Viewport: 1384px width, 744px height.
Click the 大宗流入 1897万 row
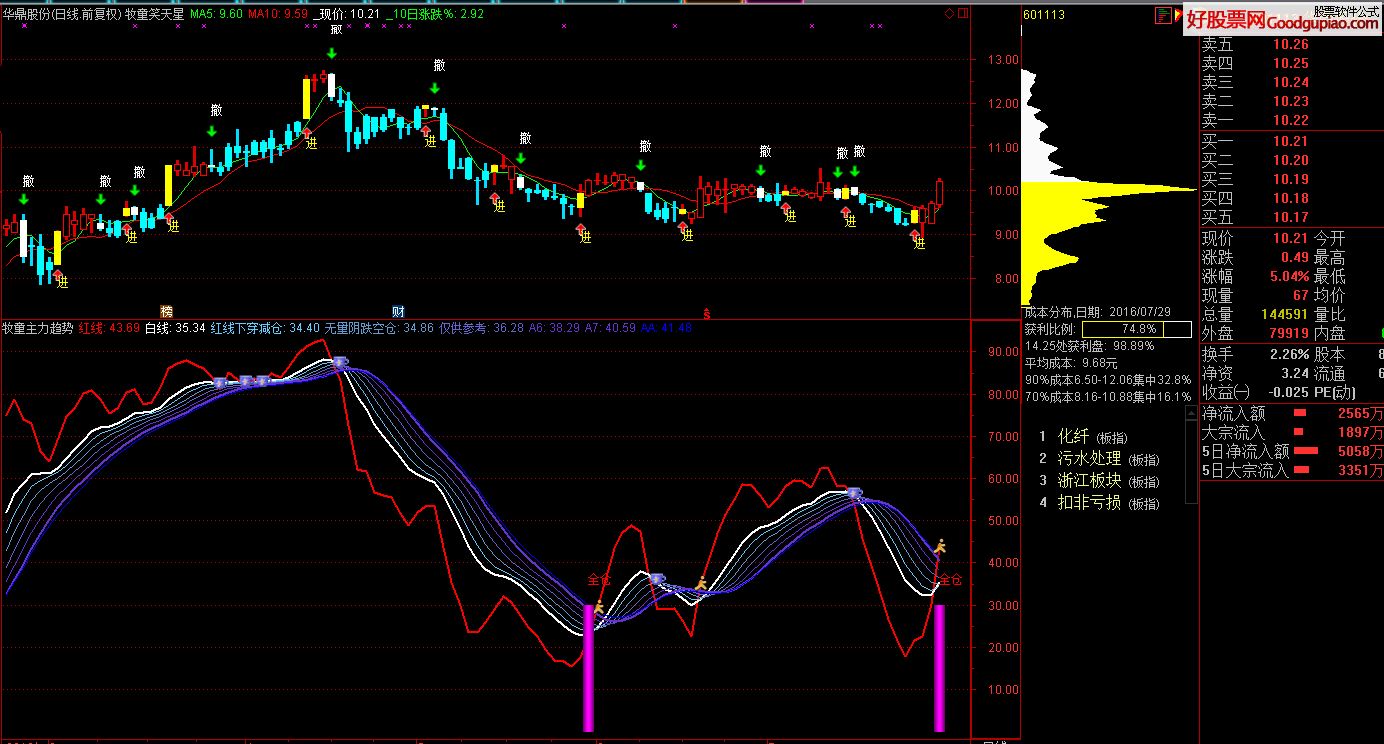pos(1292,432)
